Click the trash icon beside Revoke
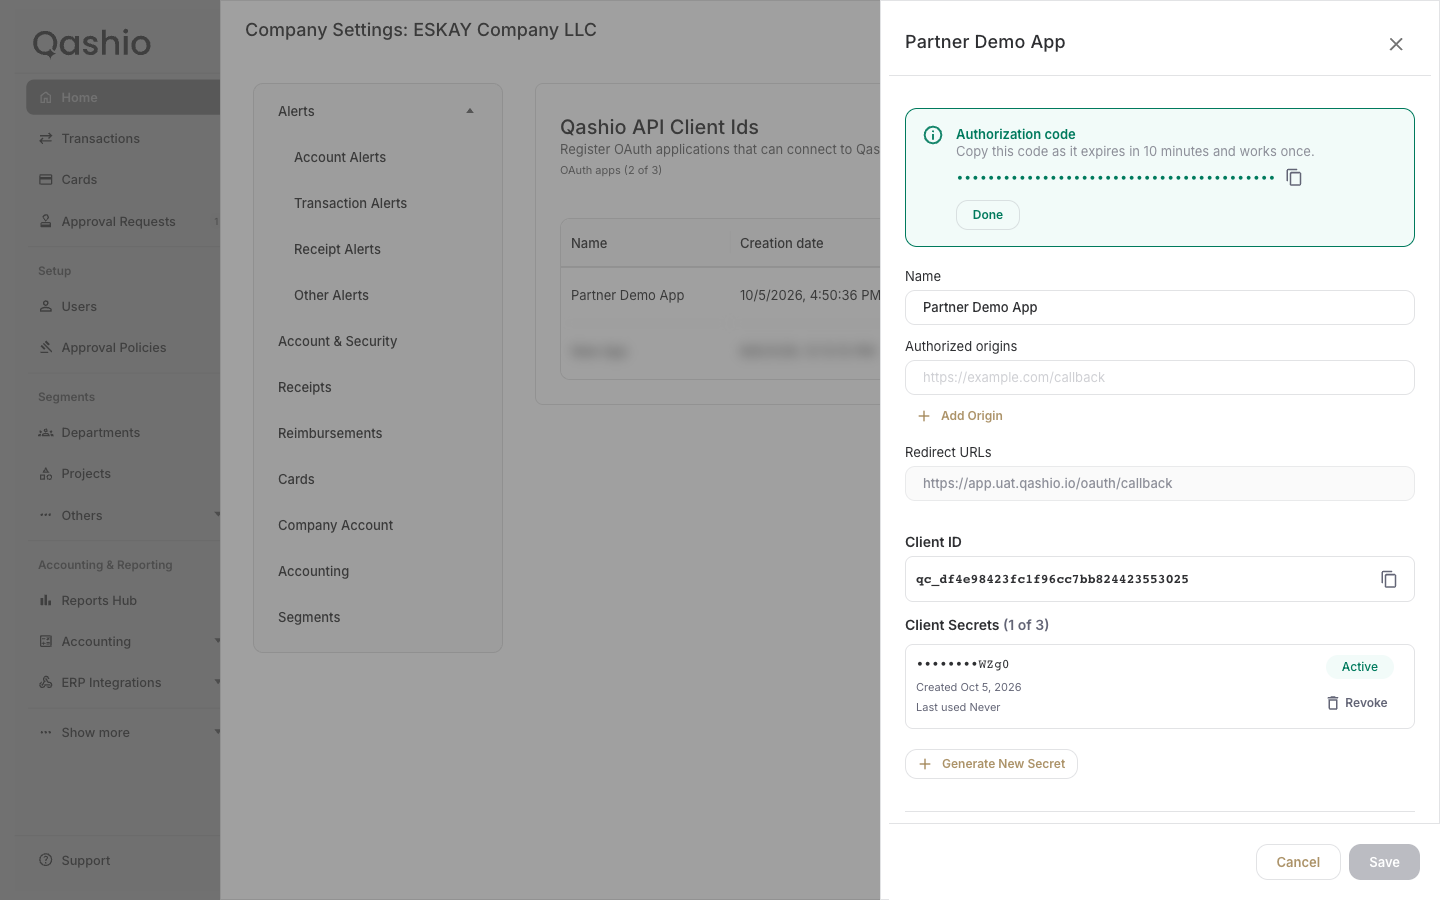Screen dimensions: 1440x900 coord(1332,703)
